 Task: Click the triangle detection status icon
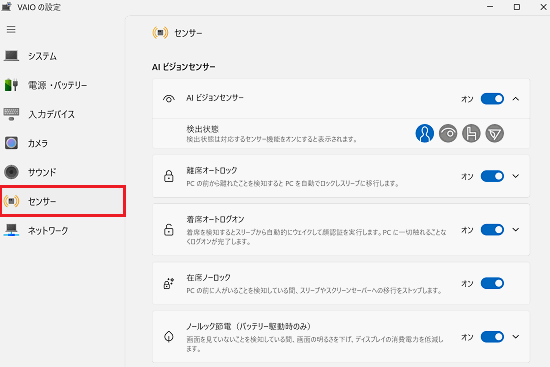tap(495, 133)
